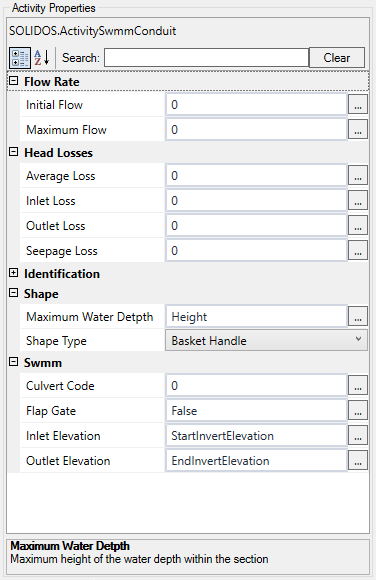Open ellipsis editor for Outlet Elevation
Viewport: 376px width, 580px height.
pos(358,461)
